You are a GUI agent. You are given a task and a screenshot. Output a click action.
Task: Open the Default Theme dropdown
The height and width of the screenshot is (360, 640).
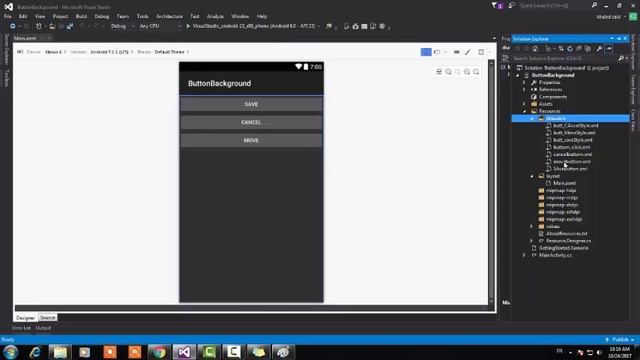pos(171,52)
